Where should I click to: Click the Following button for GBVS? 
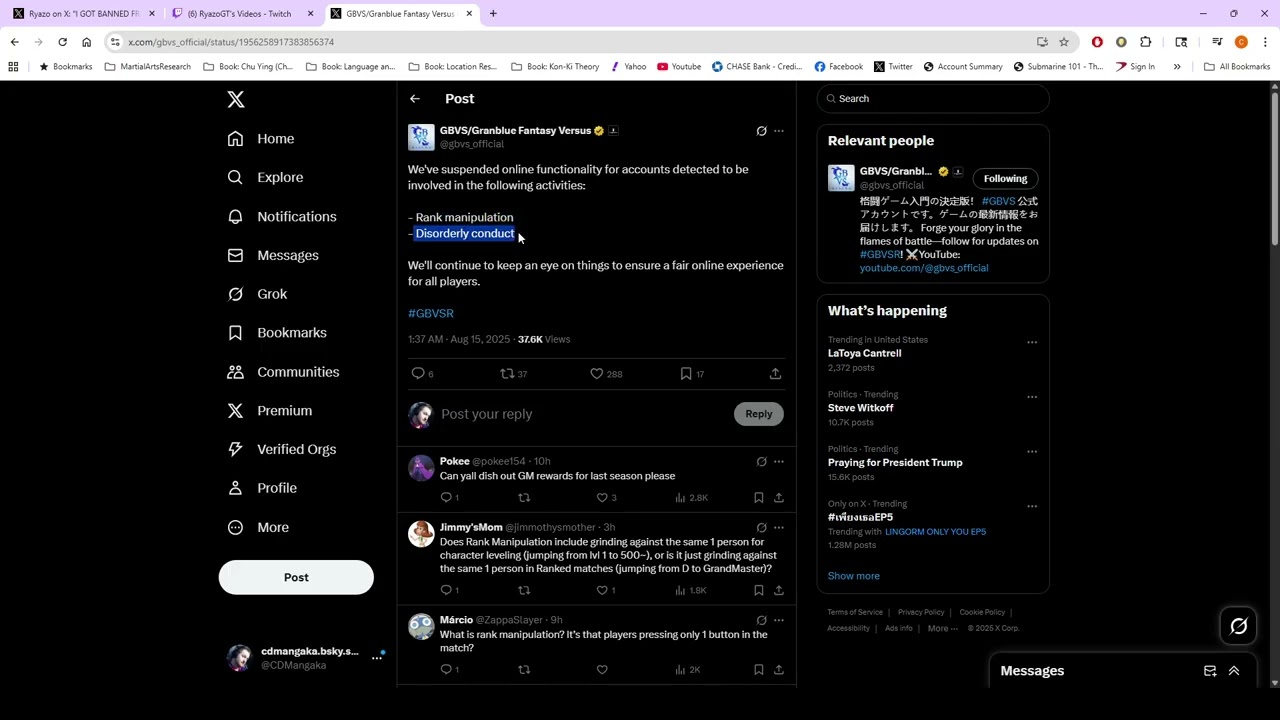point(1005,179)
